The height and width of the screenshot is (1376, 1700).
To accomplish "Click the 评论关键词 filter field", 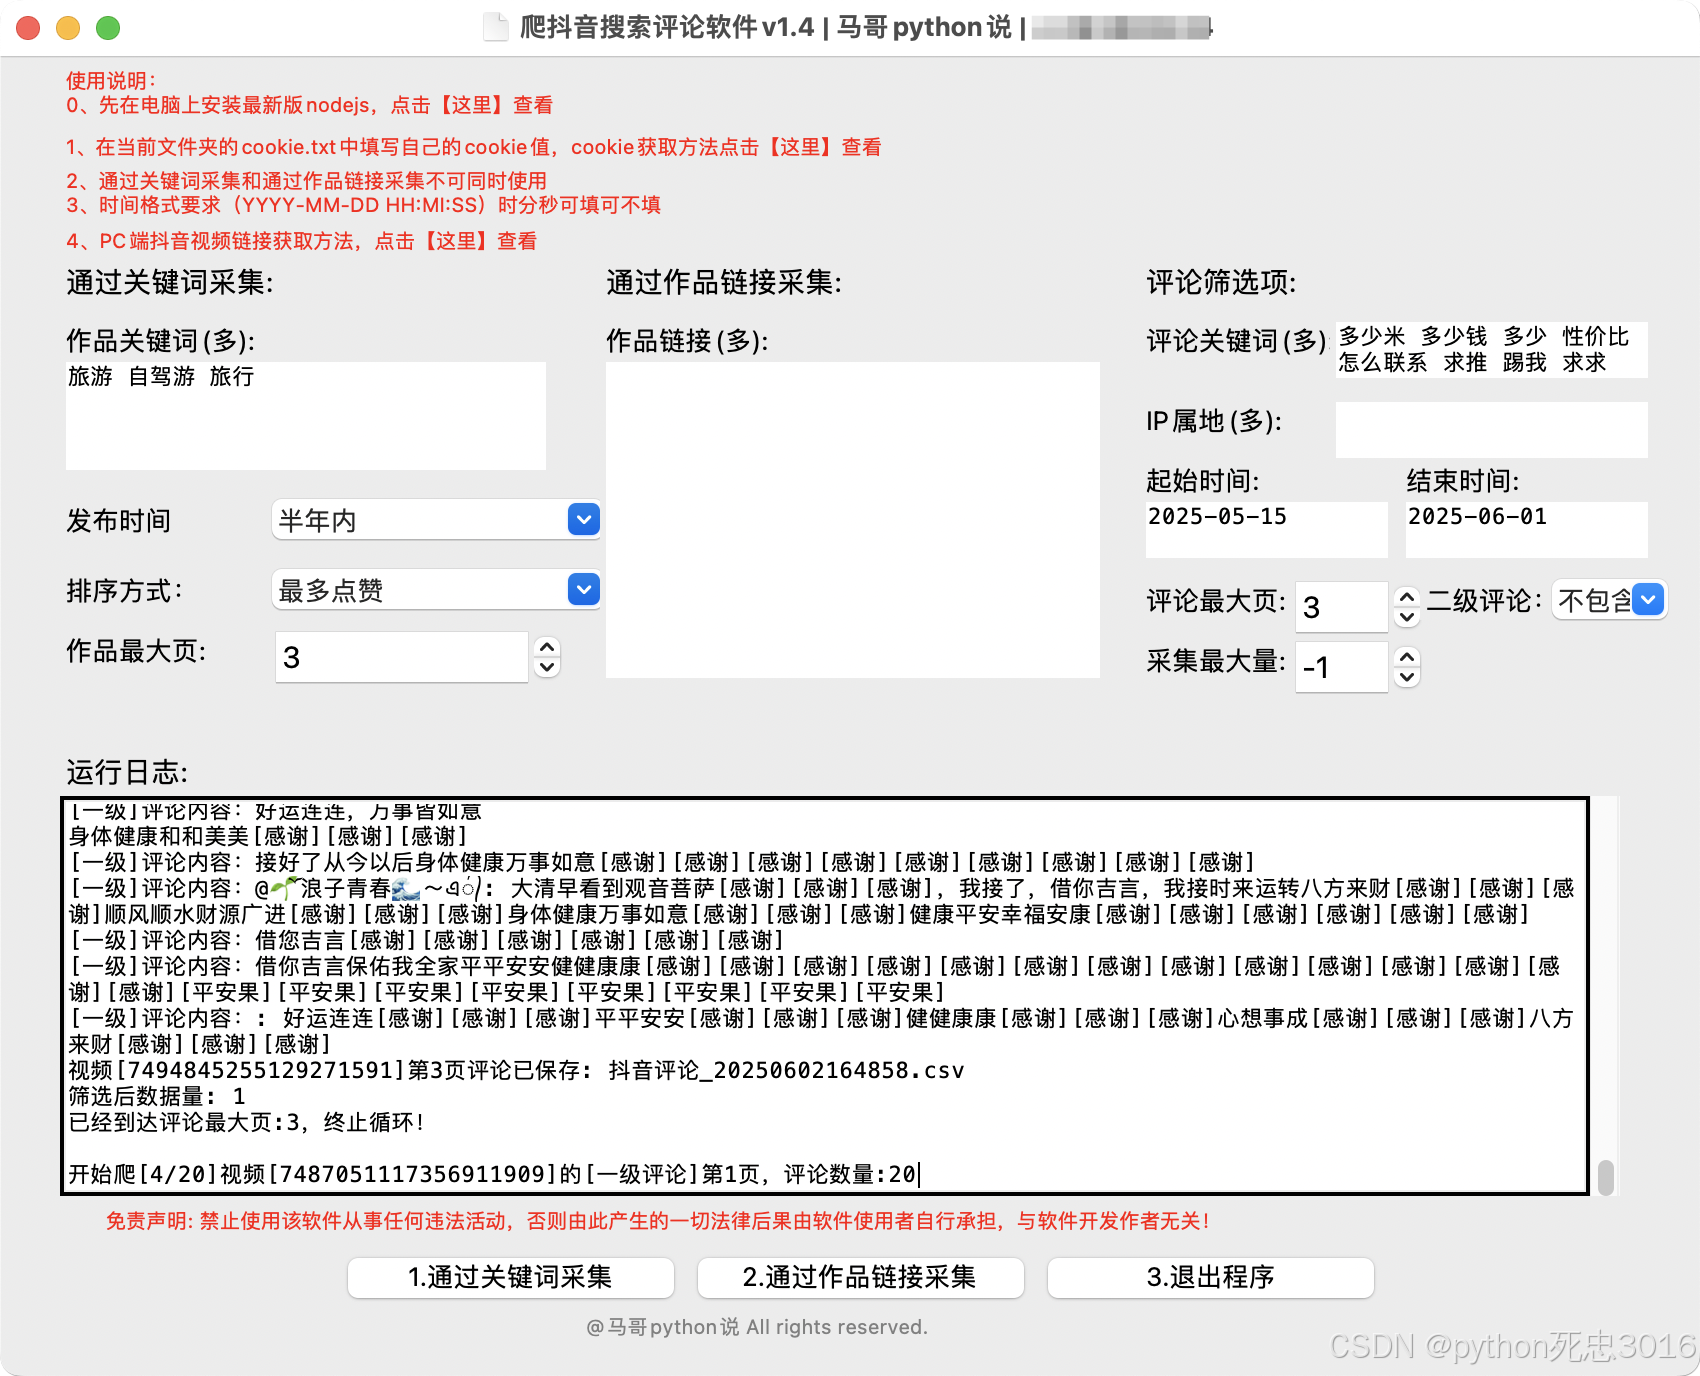I will 1491,350.
